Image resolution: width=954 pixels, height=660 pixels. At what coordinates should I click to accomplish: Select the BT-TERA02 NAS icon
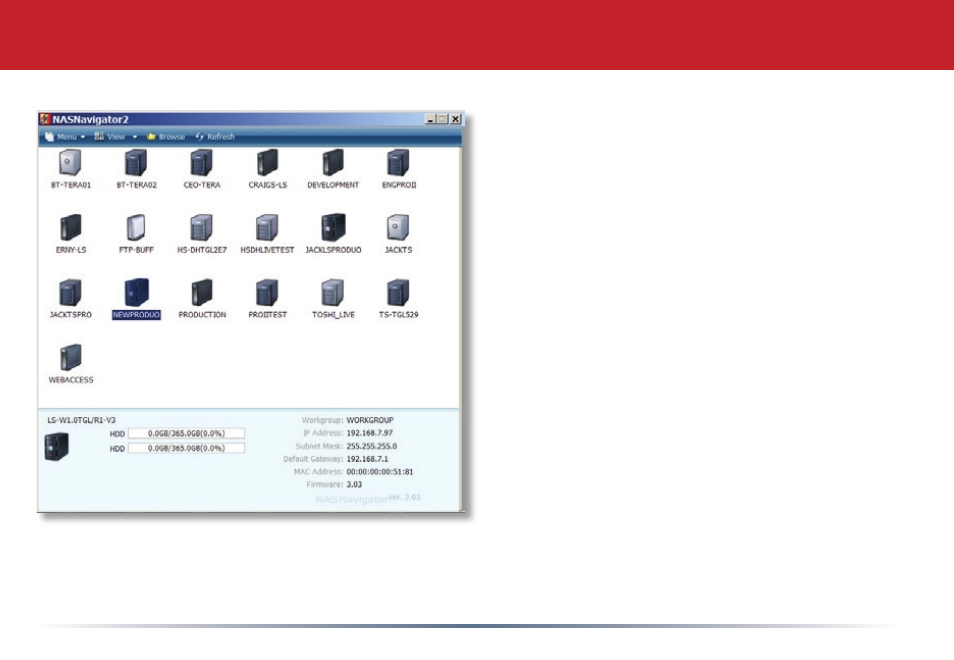[x=136, y=162]
